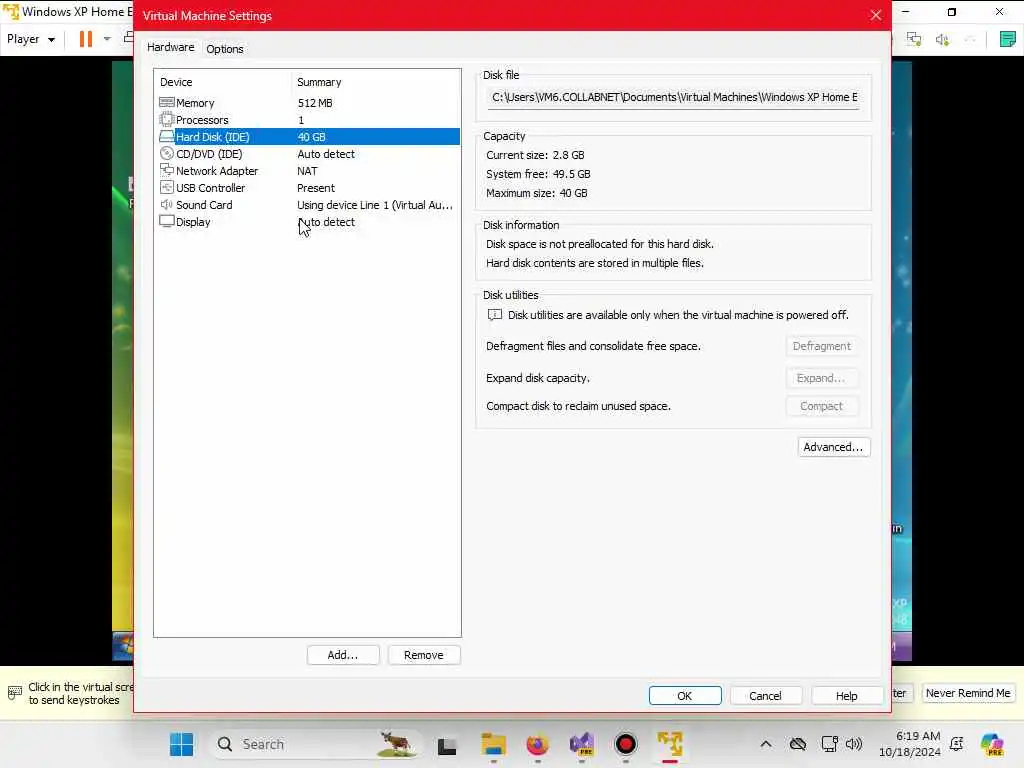The width and height of the screenshot is (1024, 768).
Task: Click the Hard Disk (IDE) icon
Action: pyautogui.click(x=167, y=136)
